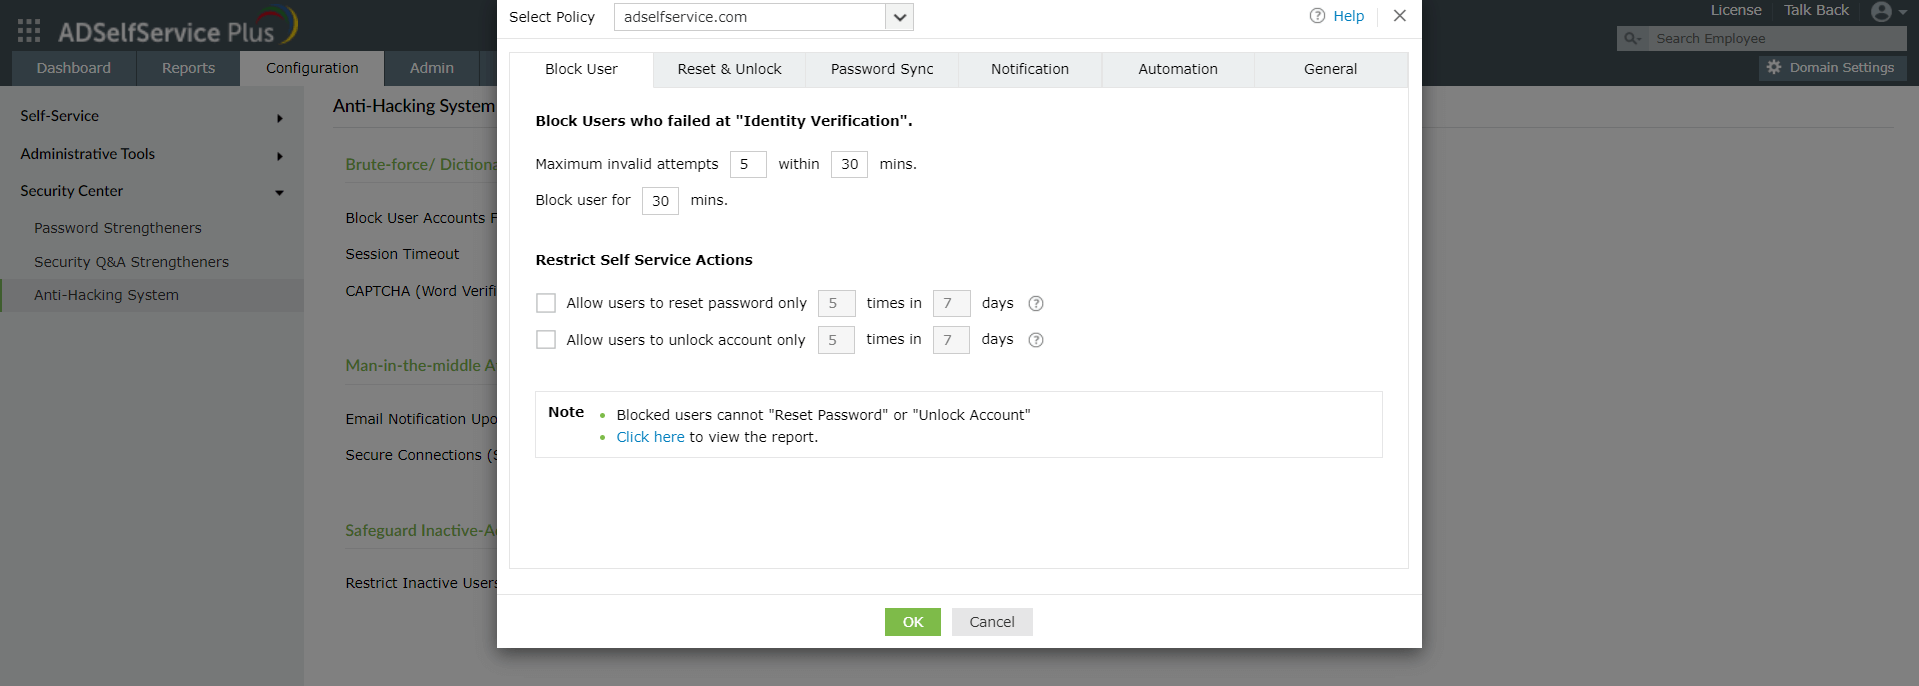1919x686 pixels.
Task: Switch to the Reset & Unlock tab
Action: point(729,69)
